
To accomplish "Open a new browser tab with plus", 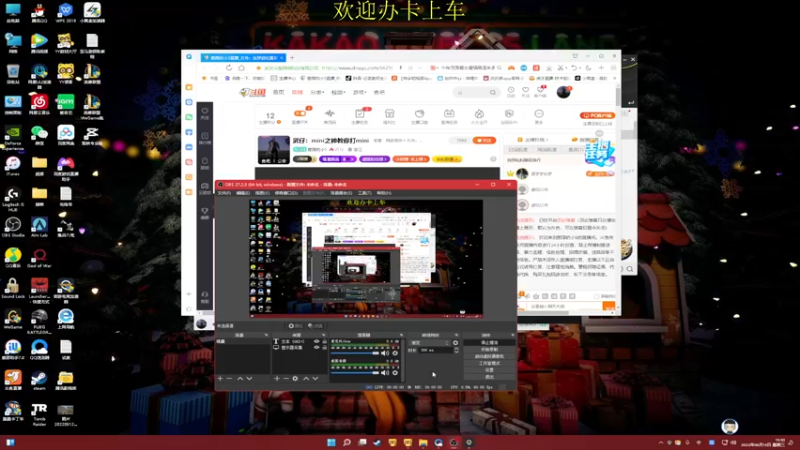I will pos(292,58).
